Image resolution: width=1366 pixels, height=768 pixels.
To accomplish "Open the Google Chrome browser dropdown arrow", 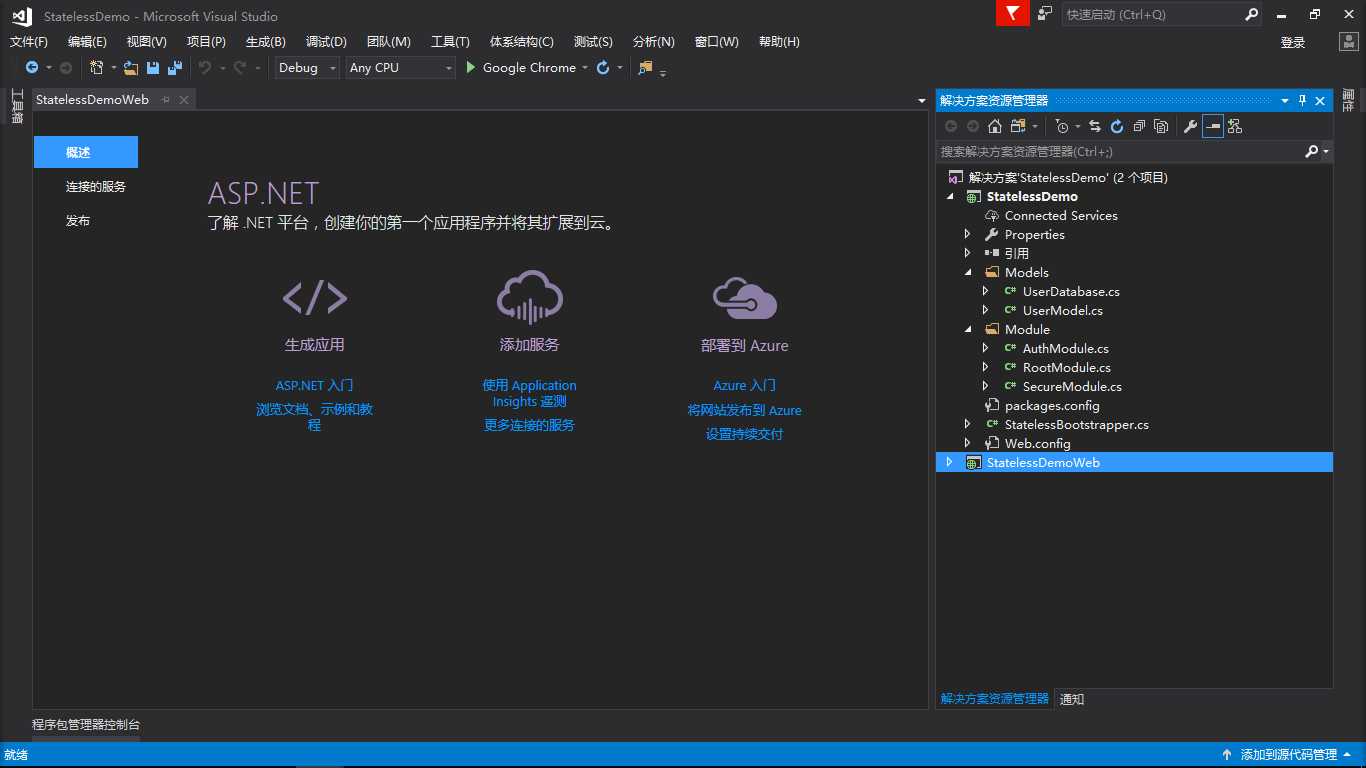I will coord(585,68).
